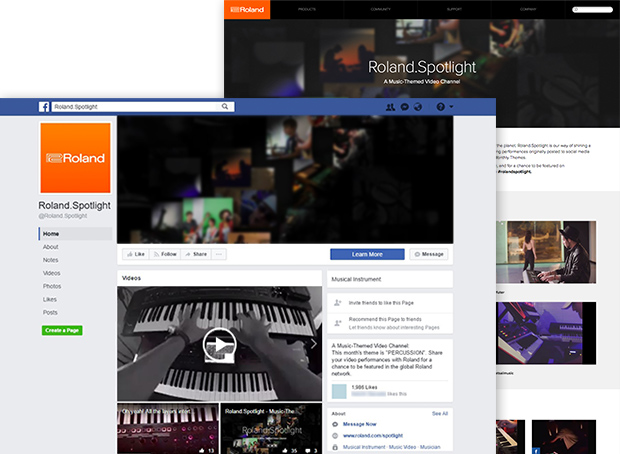Open Community menu on Roland website
The image size is (620, 454).
[x=381, y=9]
